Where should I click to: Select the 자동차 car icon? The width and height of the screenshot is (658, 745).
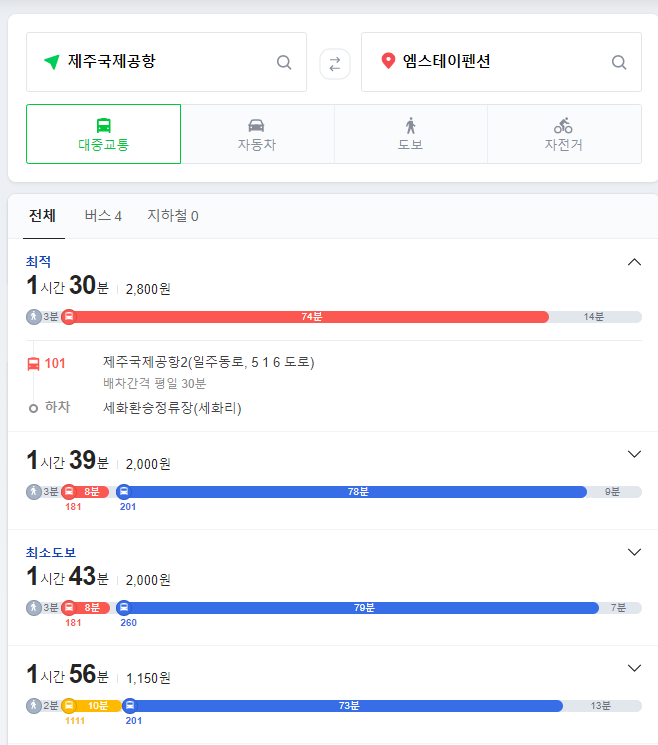[257, 125]
